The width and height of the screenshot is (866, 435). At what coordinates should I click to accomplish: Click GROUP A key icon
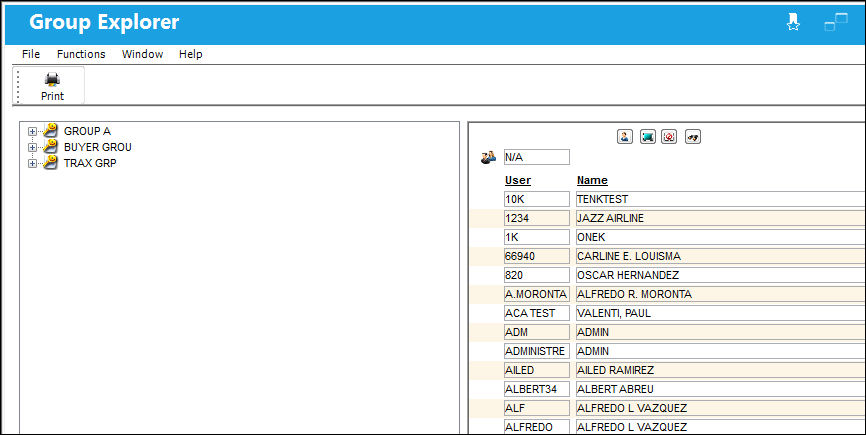[x=50, y=131]
